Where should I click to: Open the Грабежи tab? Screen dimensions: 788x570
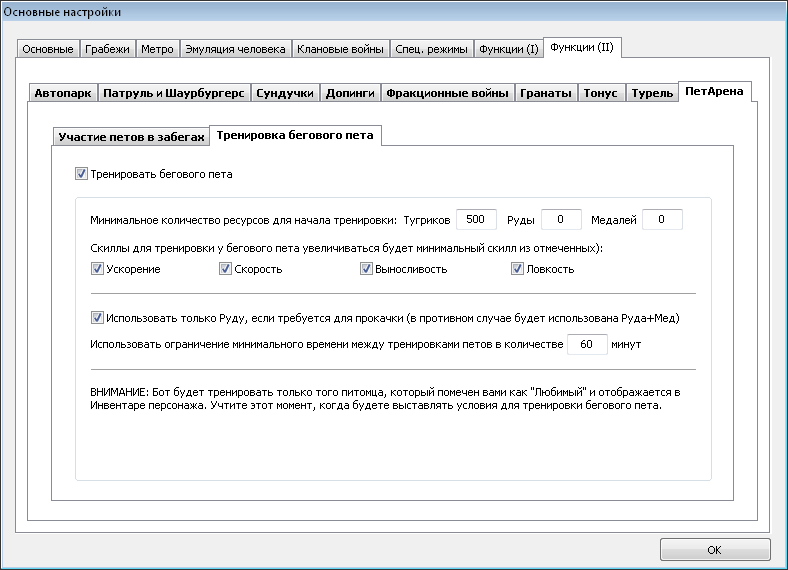pyautogui.click(x=107, y=49)
